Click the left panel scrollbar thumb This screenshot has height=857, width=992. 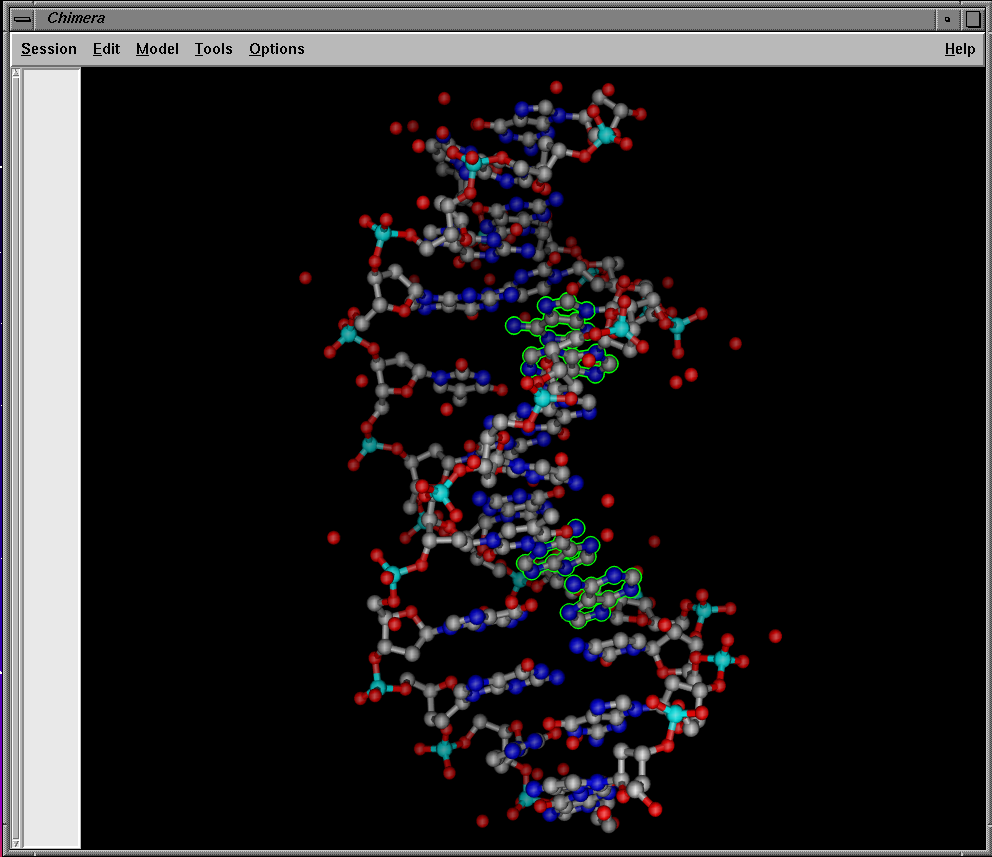click(x=14, y=450)
